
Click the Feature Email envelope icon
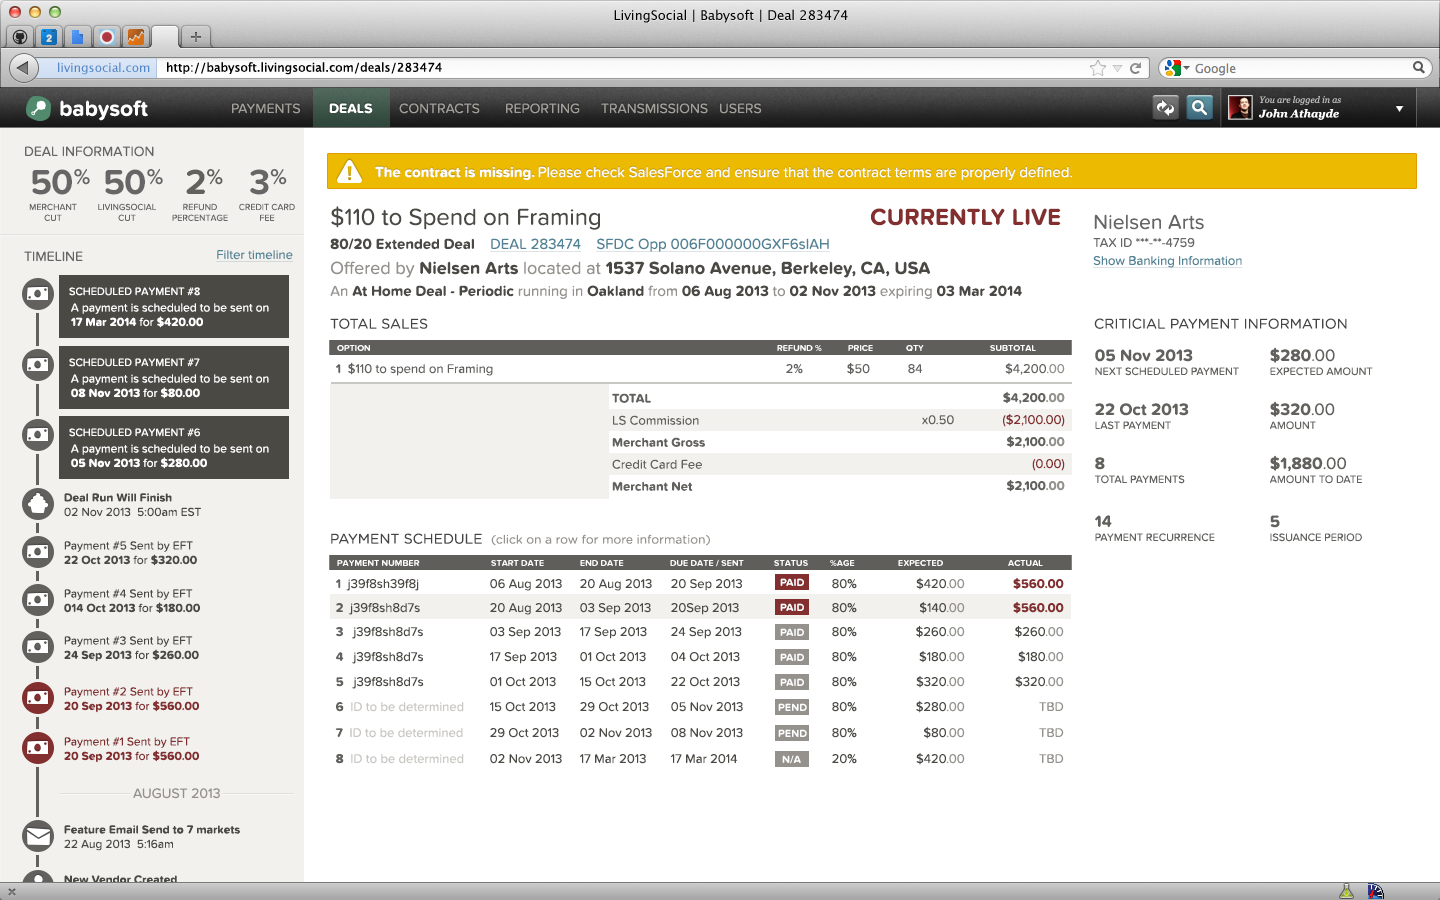[38, 836]
